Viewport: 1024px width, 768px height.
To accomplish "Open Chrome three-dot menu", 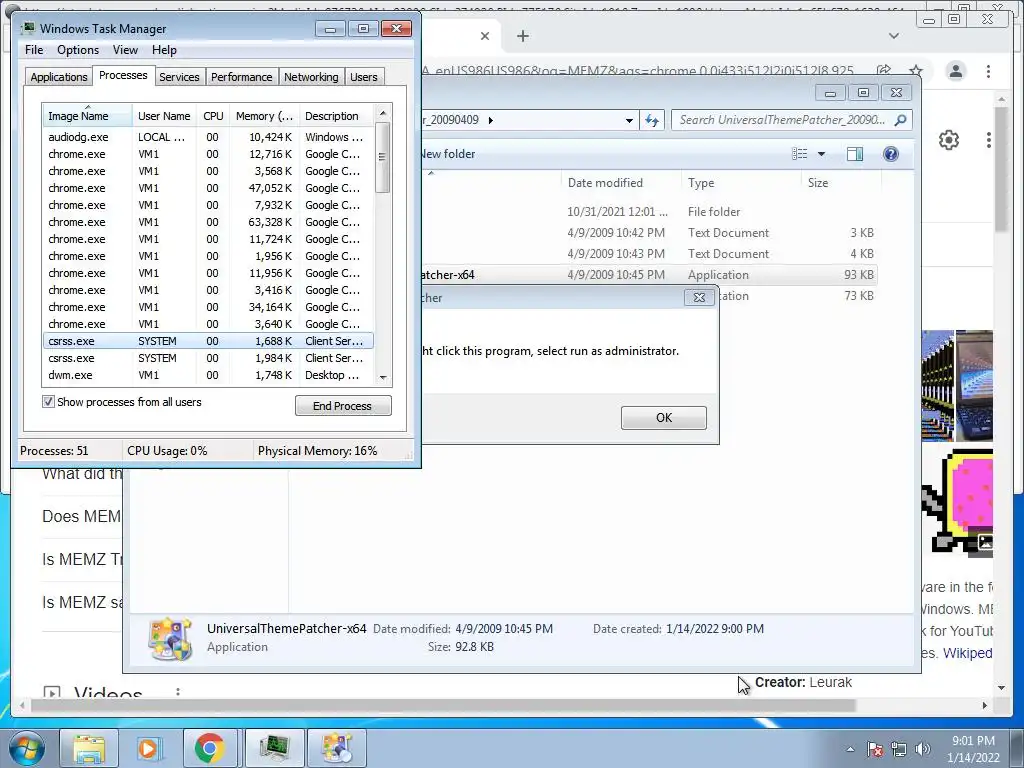I will click(988, 71).
